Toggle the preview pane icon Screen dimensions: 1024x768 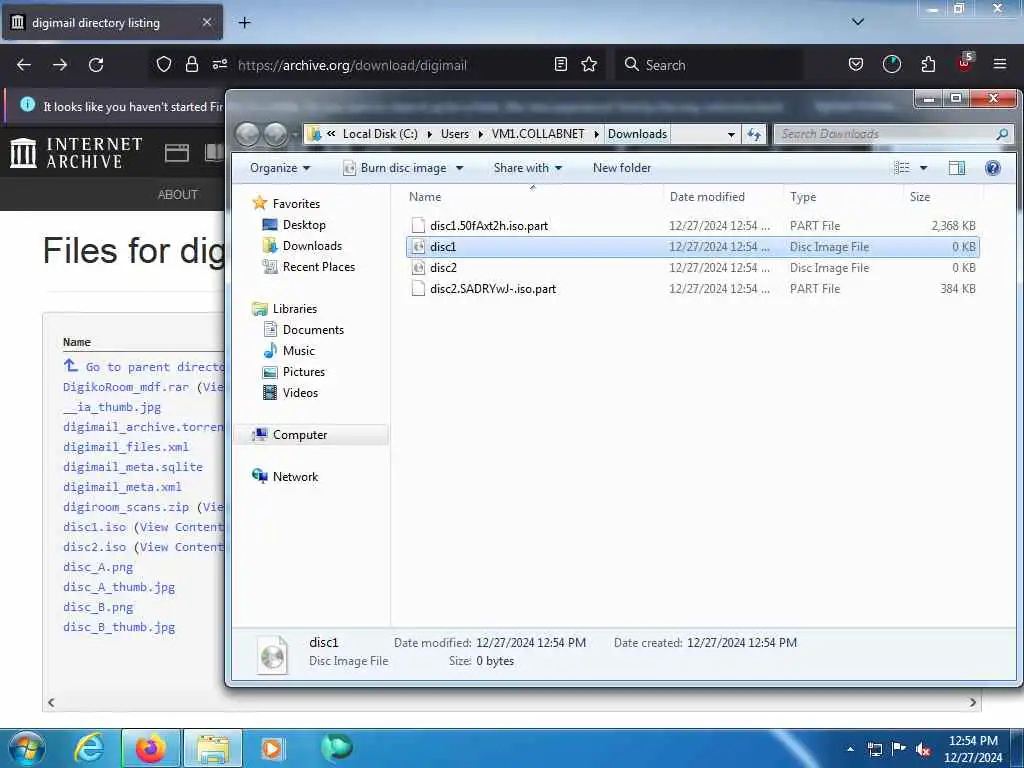pyautogui.click(x=956, y=168)
